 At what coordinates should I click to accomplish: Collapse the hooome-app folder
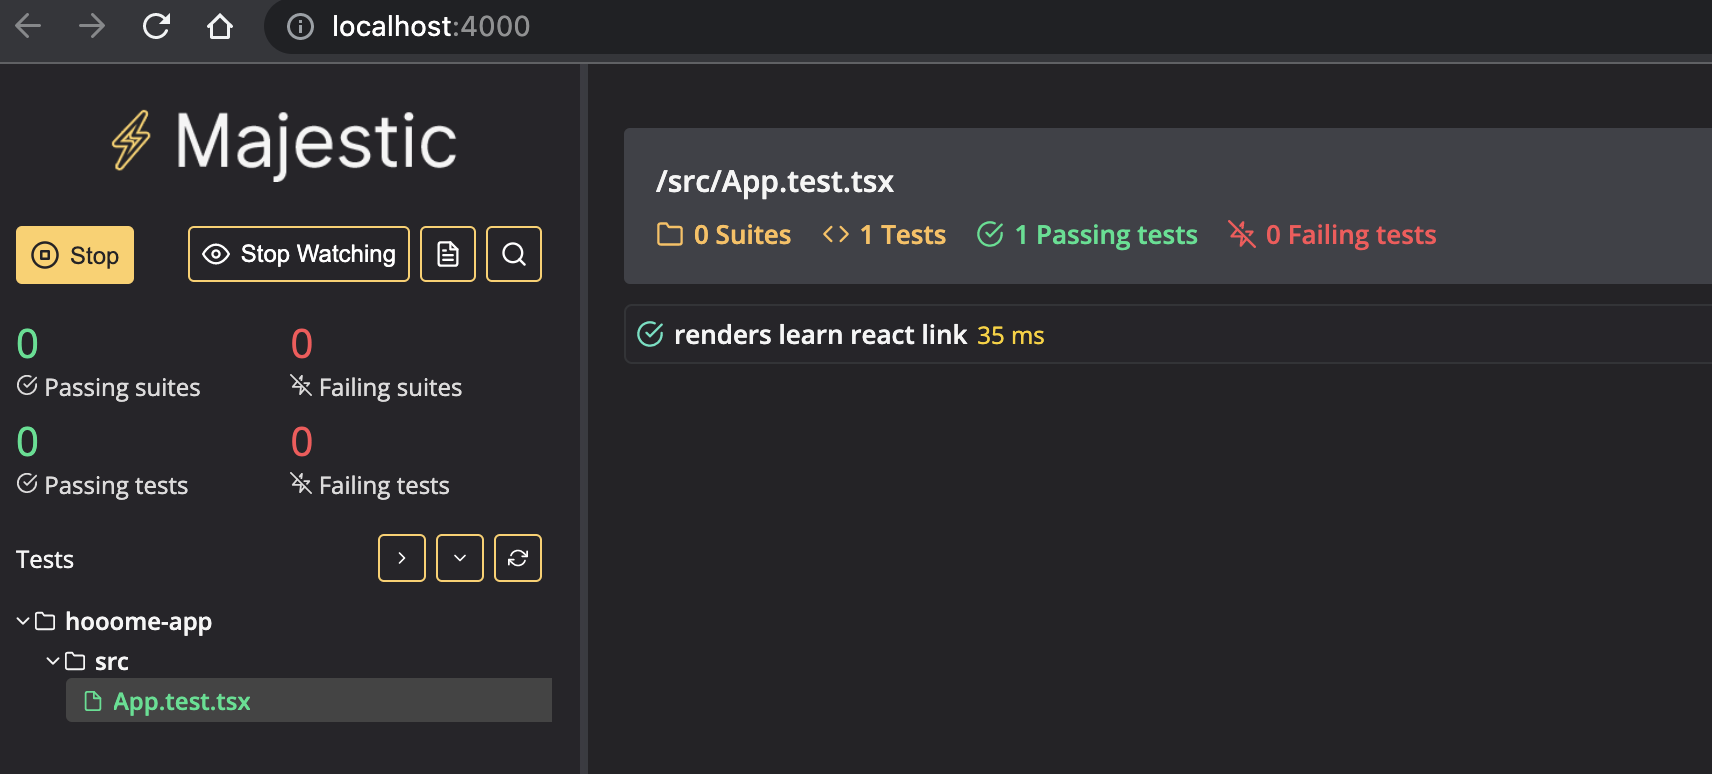(23, 622)
